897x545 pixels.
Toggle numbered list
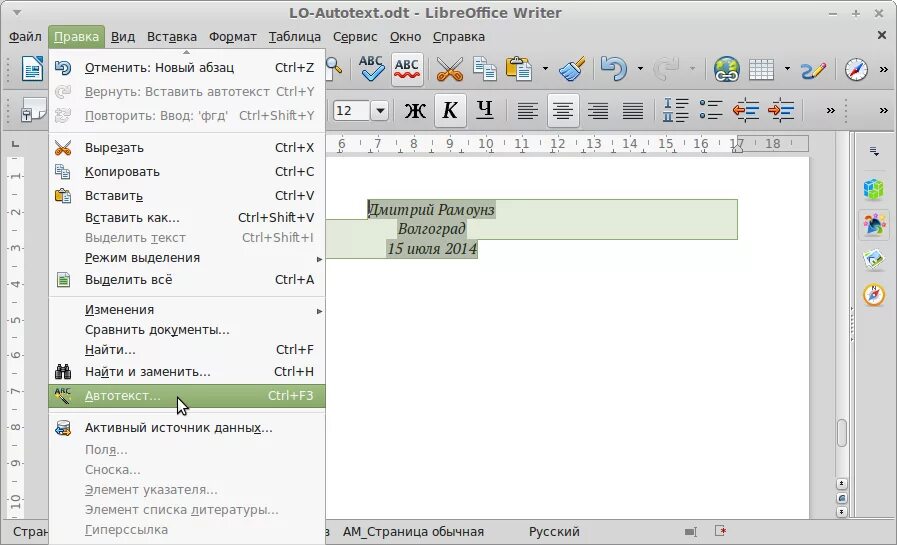point(675,110)
